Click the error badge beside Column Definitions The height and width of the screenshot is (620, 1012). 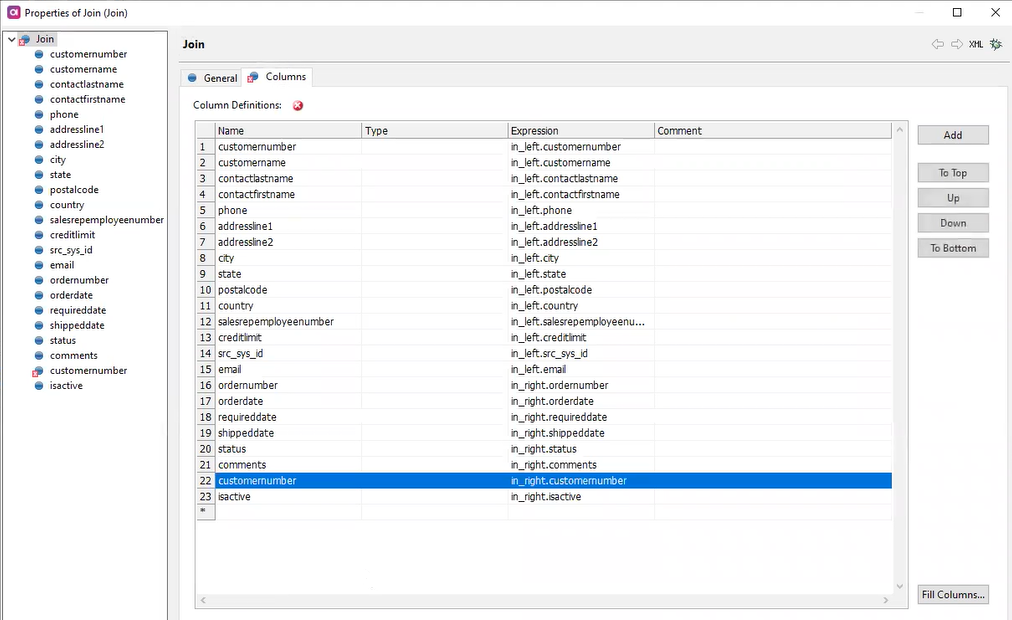(297, 105)
